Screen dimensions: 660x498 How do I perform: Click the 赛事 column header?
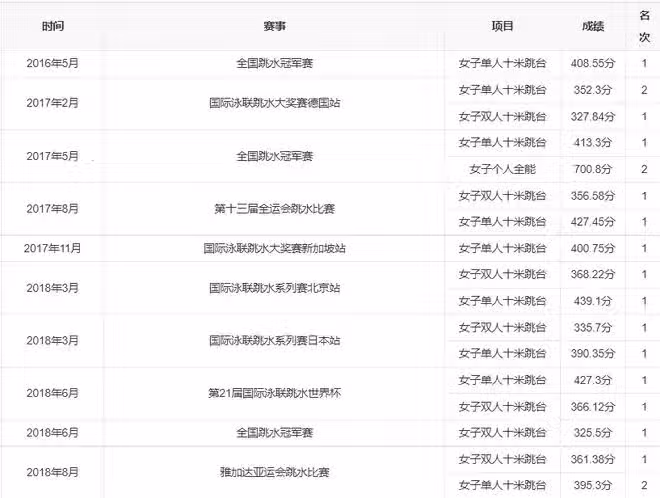275,27
